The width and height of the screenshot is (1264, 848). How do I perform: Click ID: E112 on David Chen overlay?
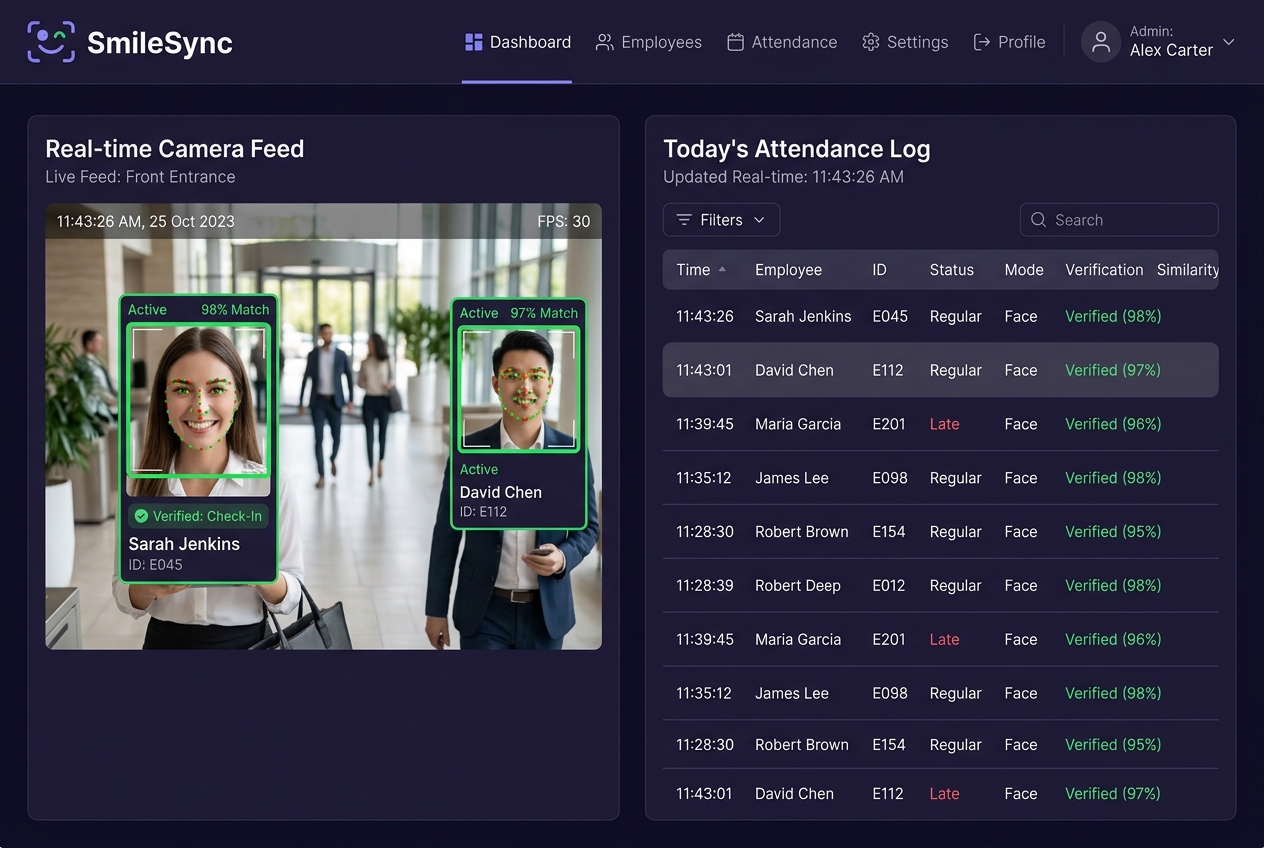pos(483,512)
